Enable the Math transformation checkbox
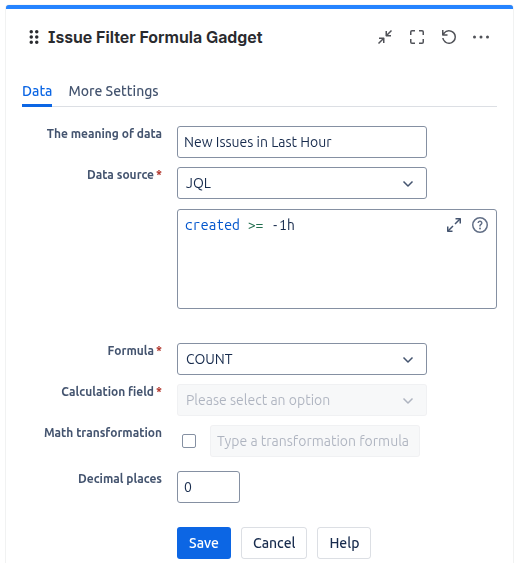The width and height of the screenshot is (518, 563). (x=189, y=441)
